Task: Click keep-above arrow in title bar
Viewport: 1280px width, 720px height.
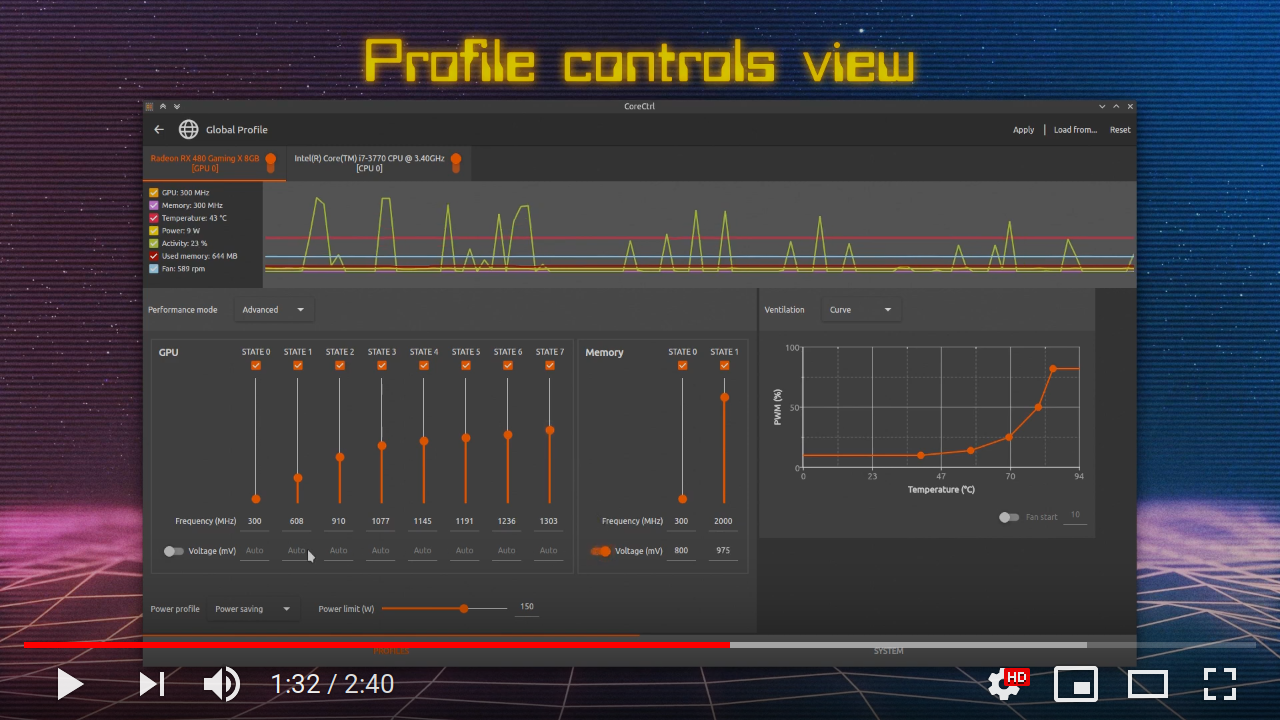Action: (x=163, y=106)
